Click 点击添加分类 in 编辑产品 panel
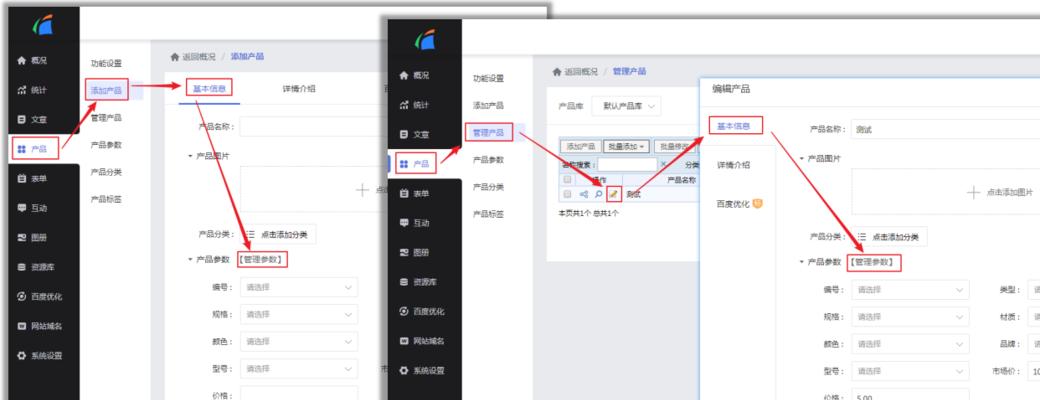Screen dimensions: 1040x400 coord(889,237)
